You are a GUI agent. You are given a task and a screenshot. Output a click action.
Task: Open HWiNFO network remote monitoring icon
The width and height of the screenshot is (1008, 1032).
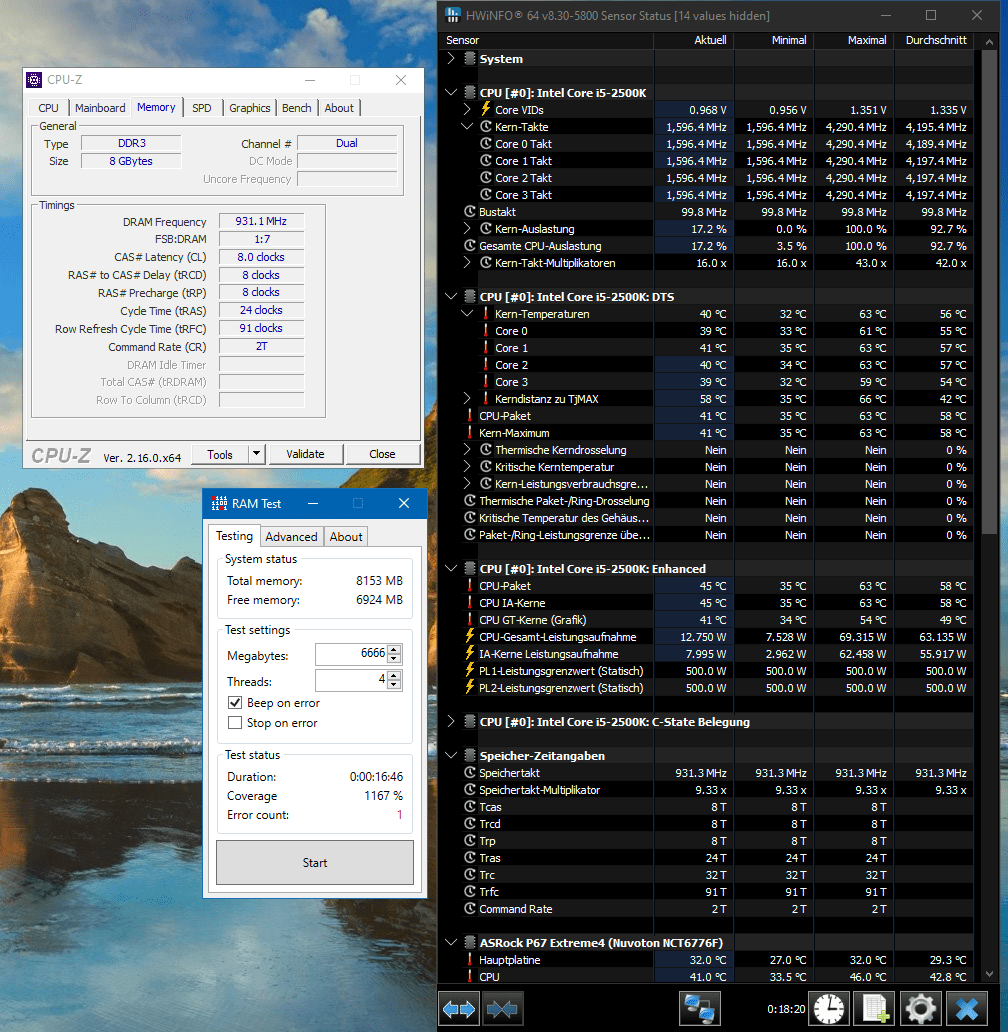(x=699, y=1009)
